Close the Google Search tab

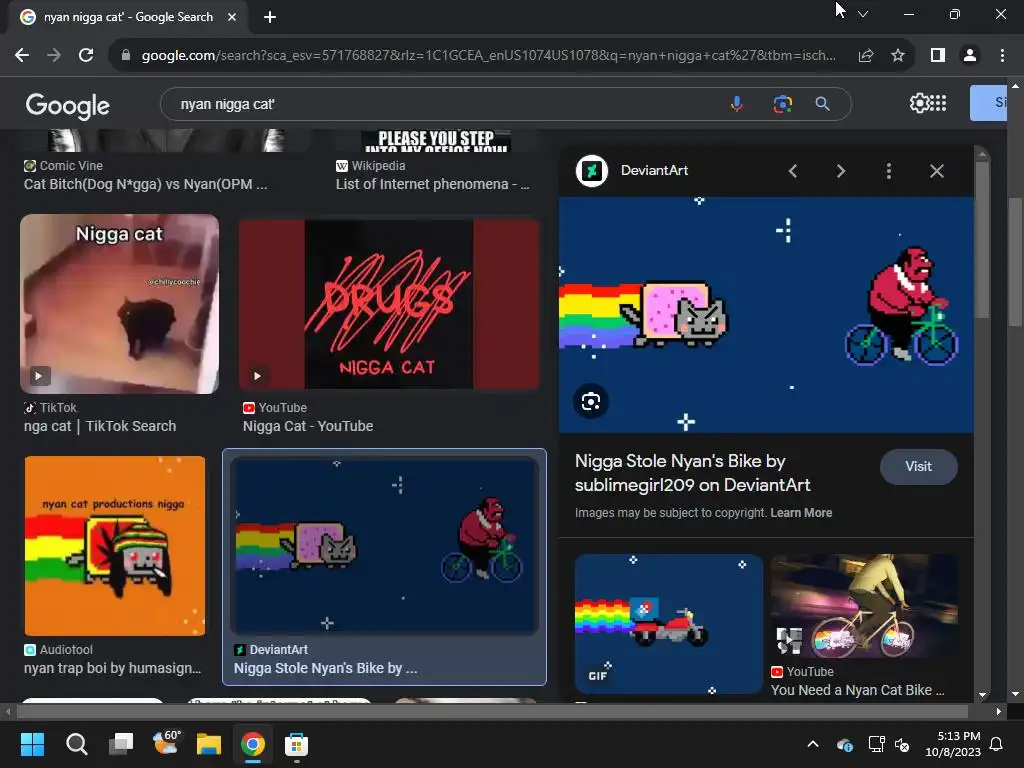pos(232,17)
